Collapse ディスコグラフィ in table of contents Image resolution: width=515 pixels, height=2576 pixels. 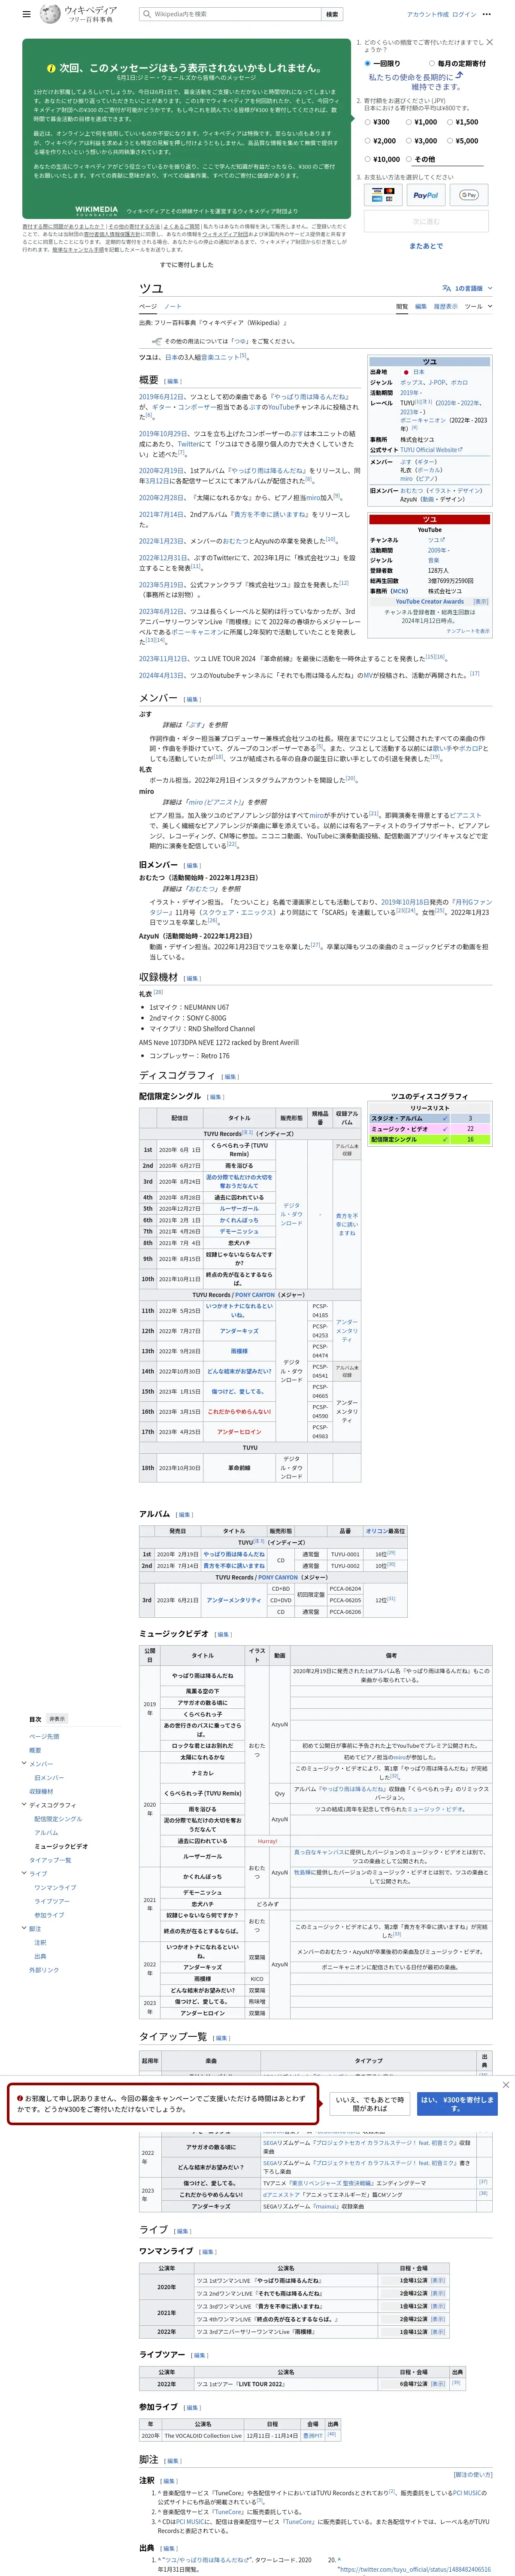pos(24,1805)
